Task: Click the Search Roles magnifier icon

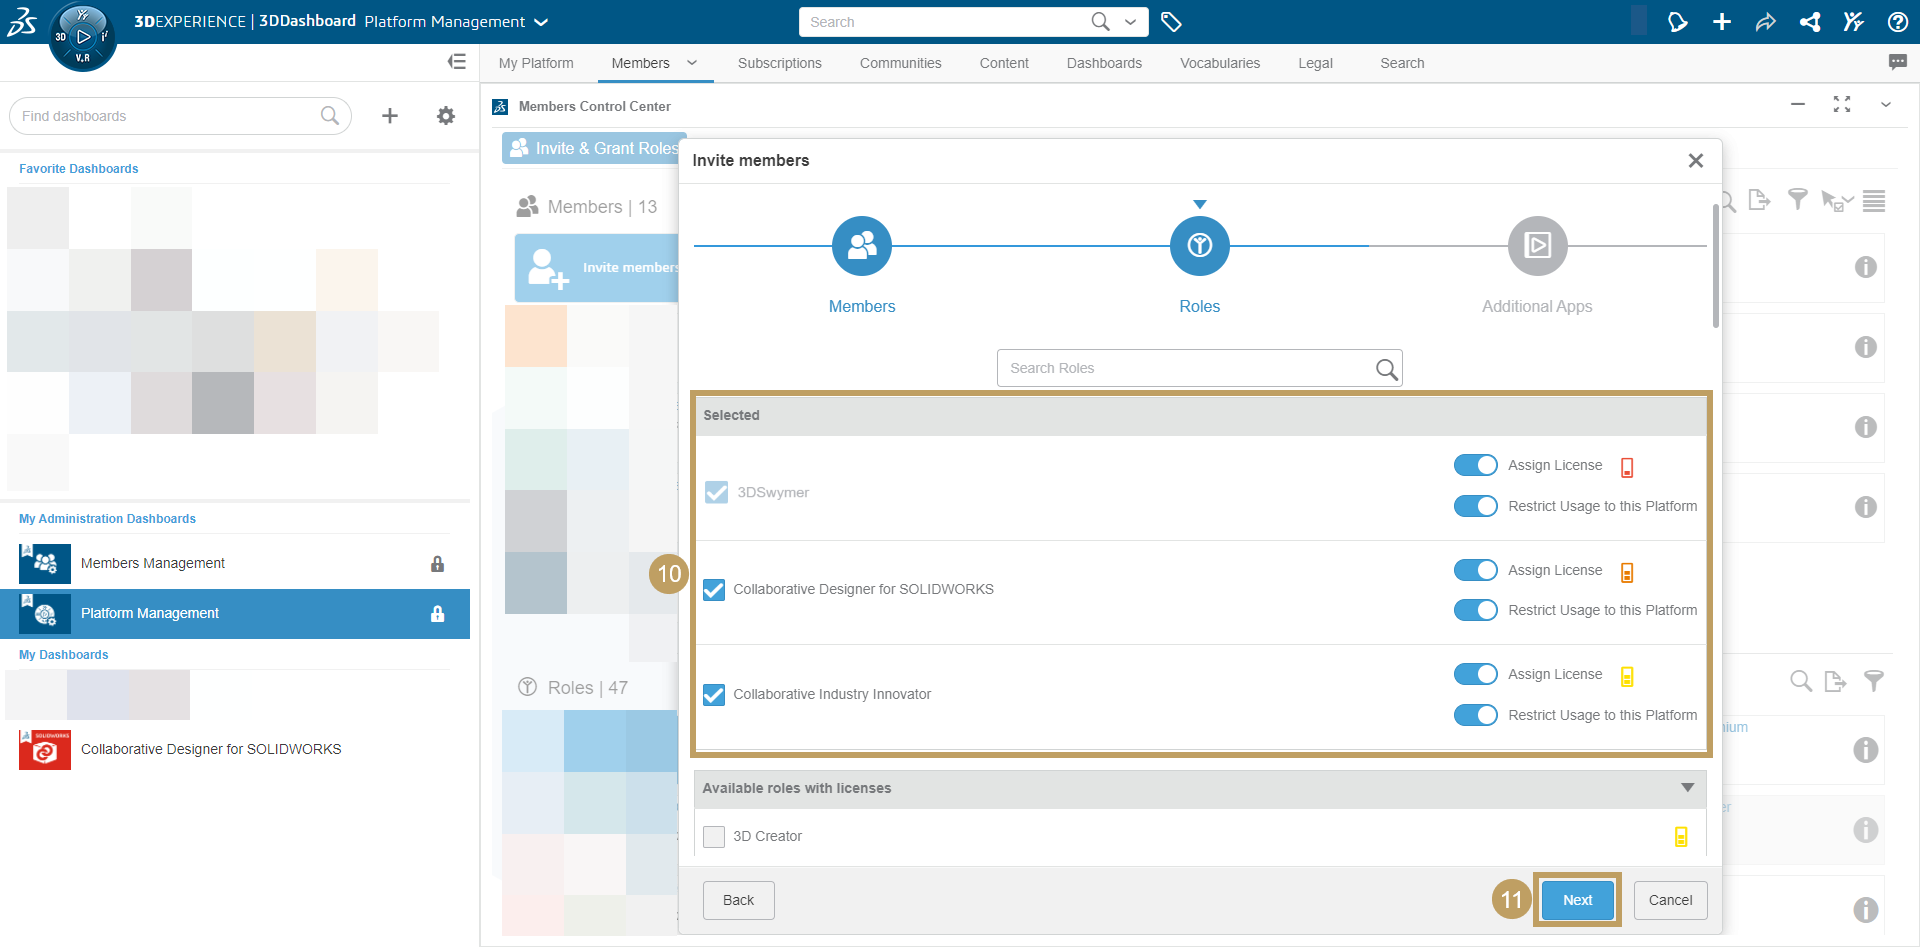Action: [x=1386, y=369]
